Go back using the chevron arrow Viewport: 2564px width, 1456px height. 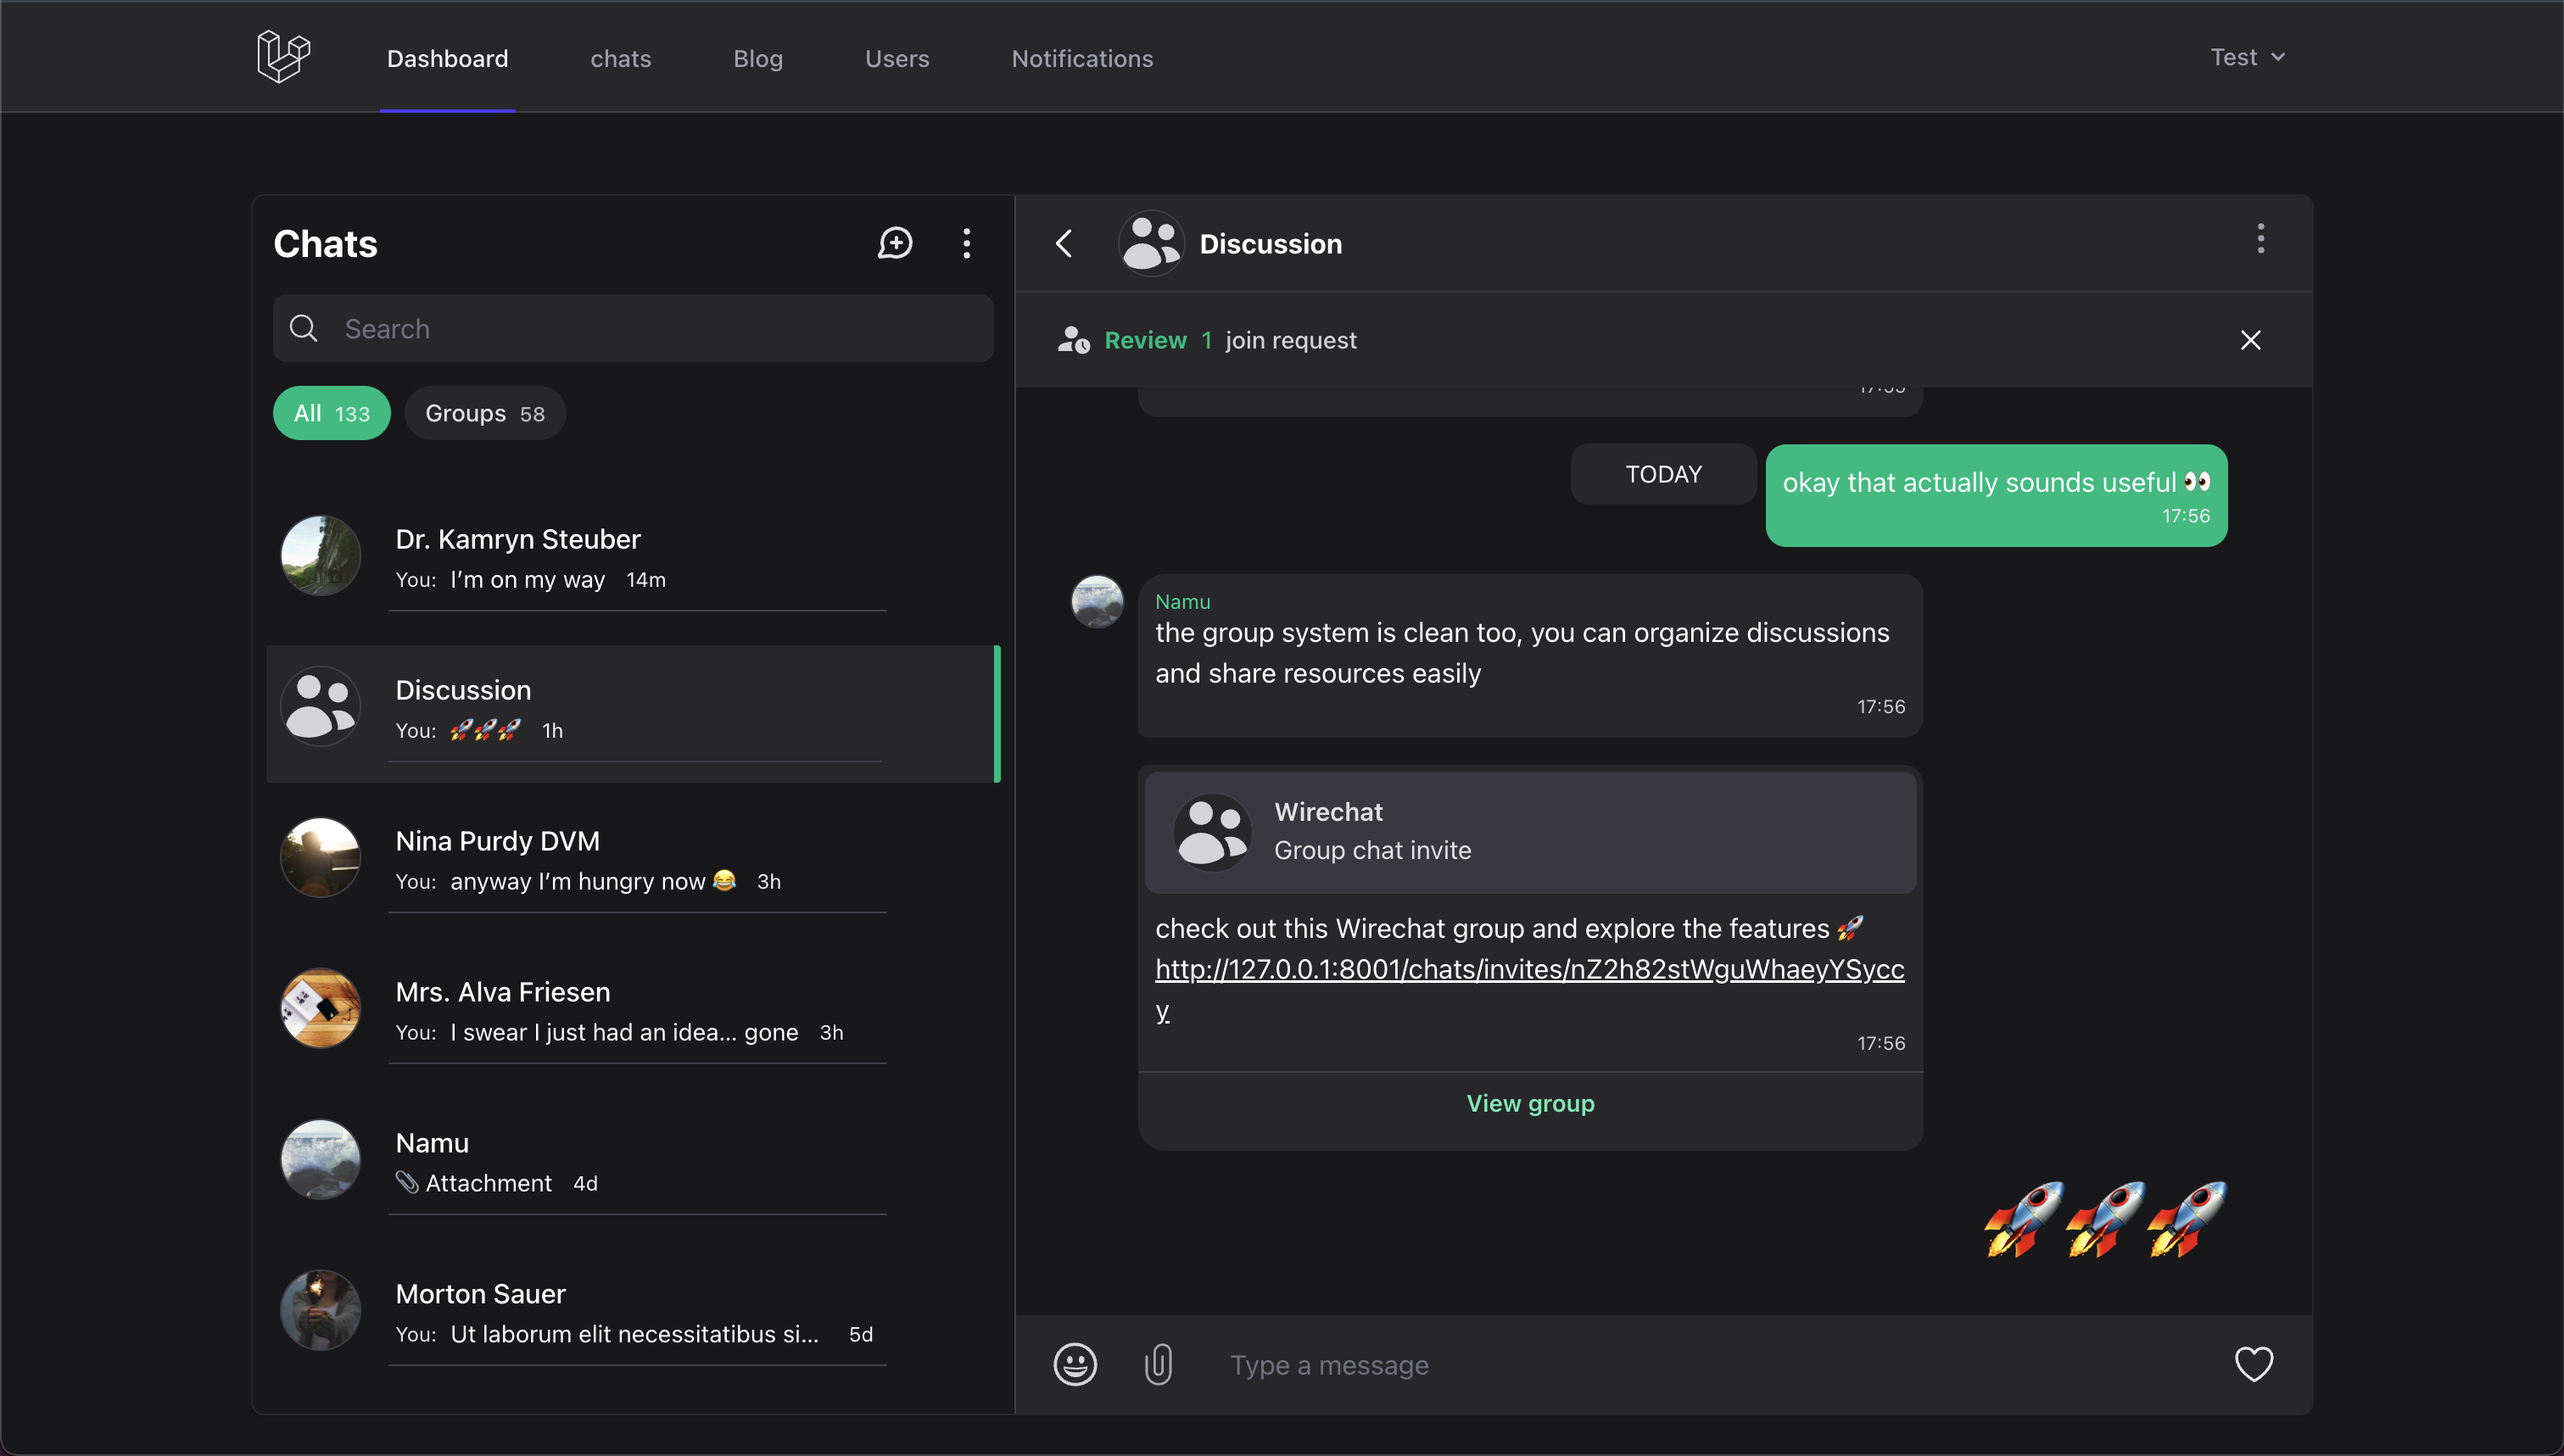[1064, 243]
